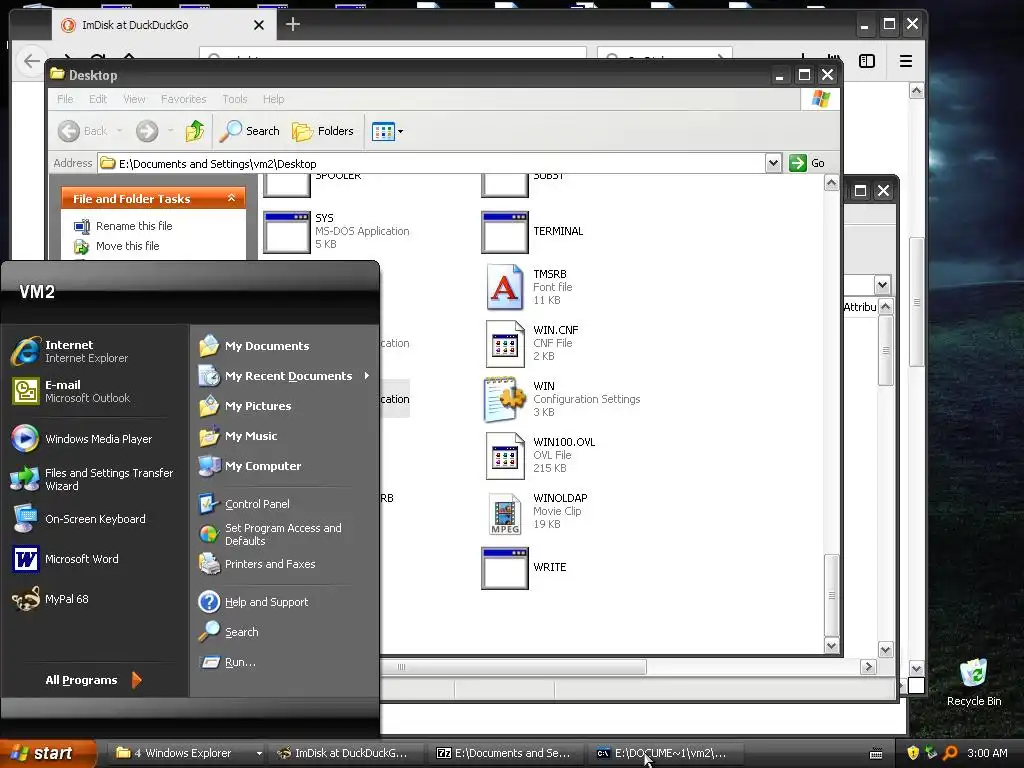This screenshot has width=1024, height=768.
Task: Open Windows Explorer taskbar group
Action: [x=186, y=753]
